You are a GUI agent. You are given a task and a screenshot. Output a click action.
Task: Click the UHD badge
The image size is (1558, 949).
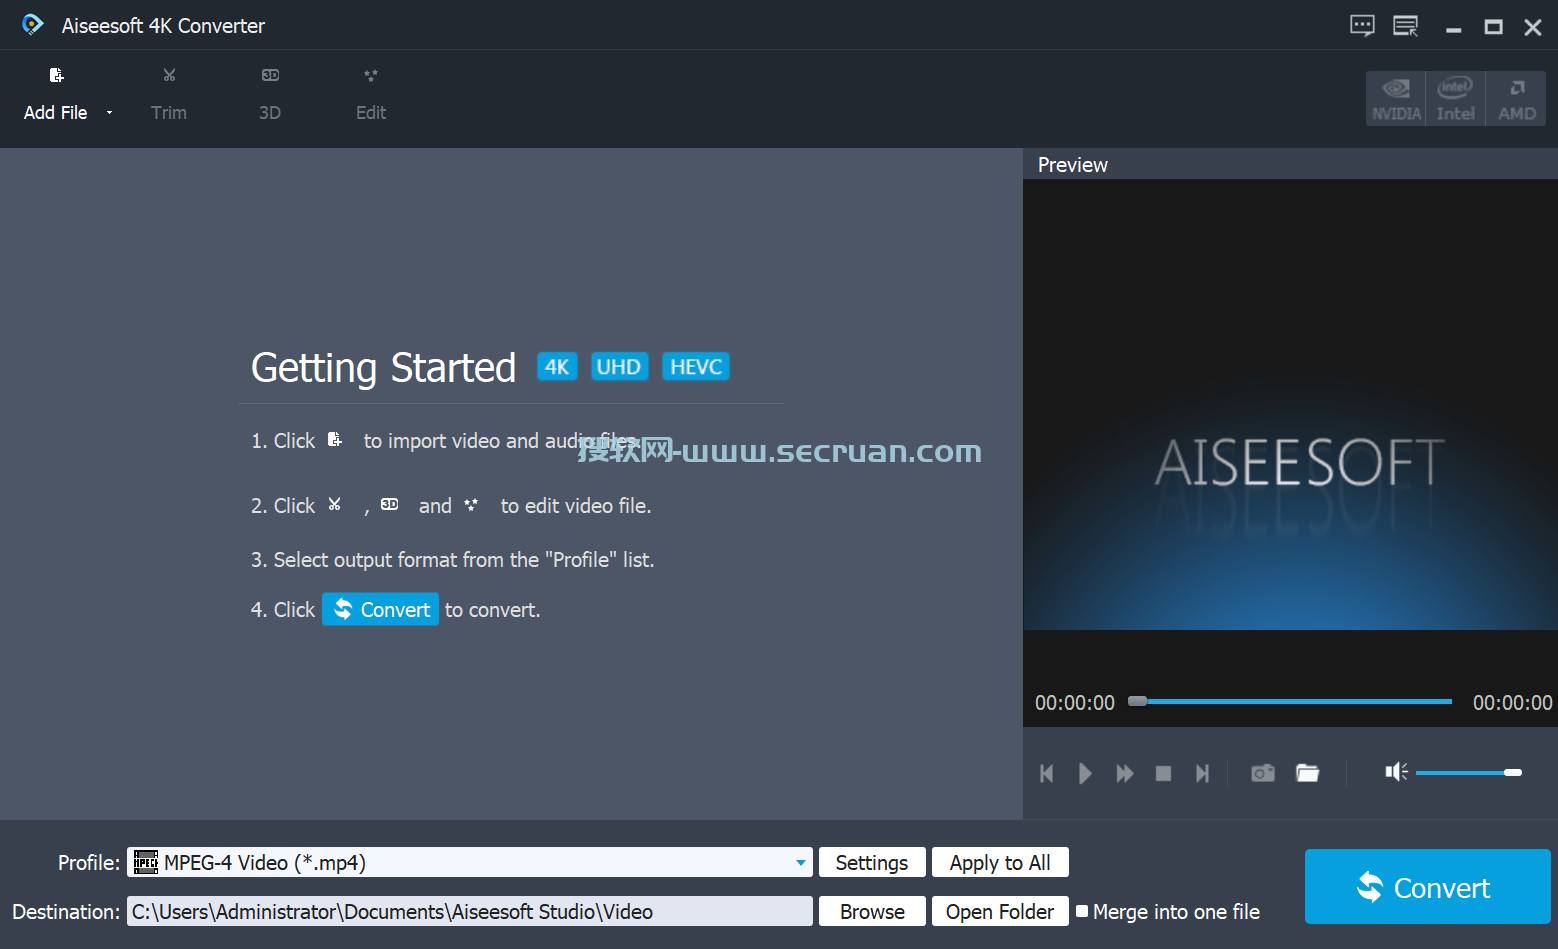619,367
